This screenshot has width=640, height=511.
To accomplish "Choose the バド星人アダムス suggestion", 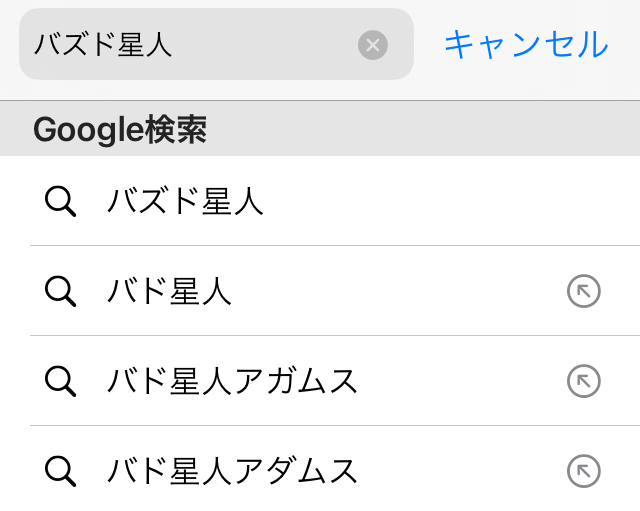I will [232, 470].
